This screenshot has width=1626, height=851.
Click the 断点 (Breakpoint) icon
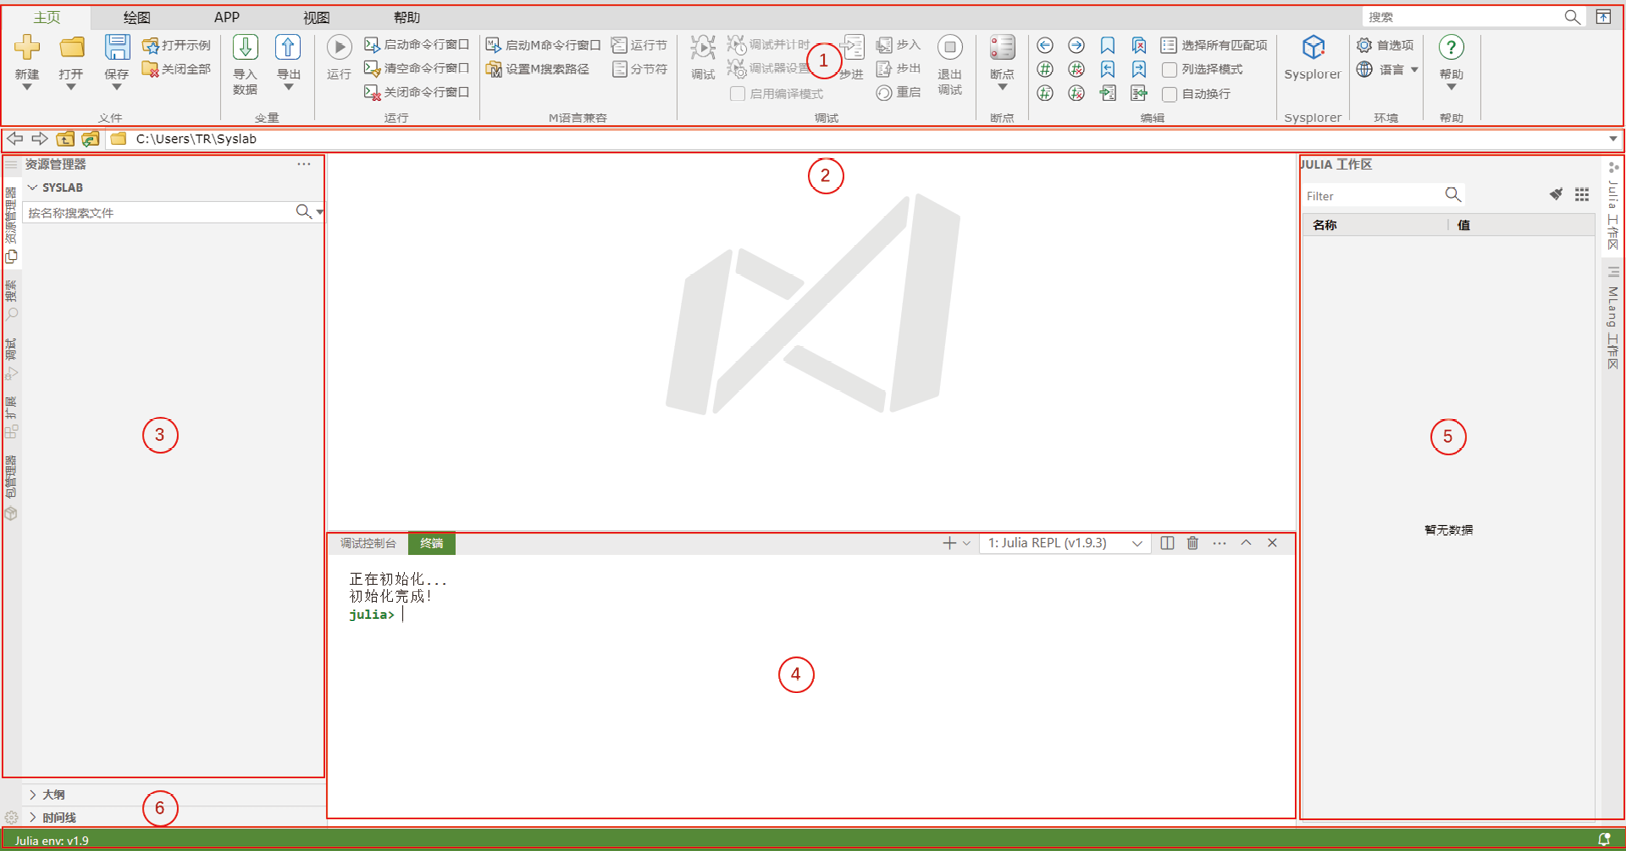(x=1002, y=47)
